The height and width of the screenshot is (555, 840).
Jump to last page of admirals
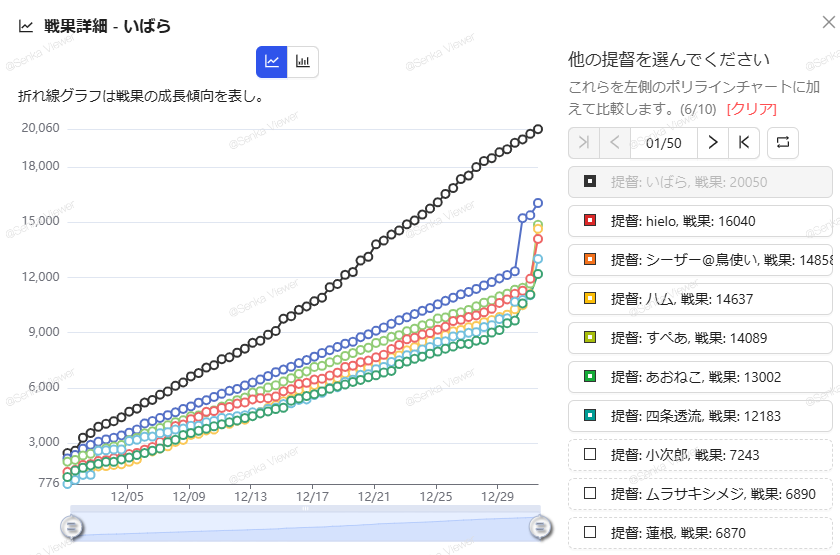pos(744,143)
